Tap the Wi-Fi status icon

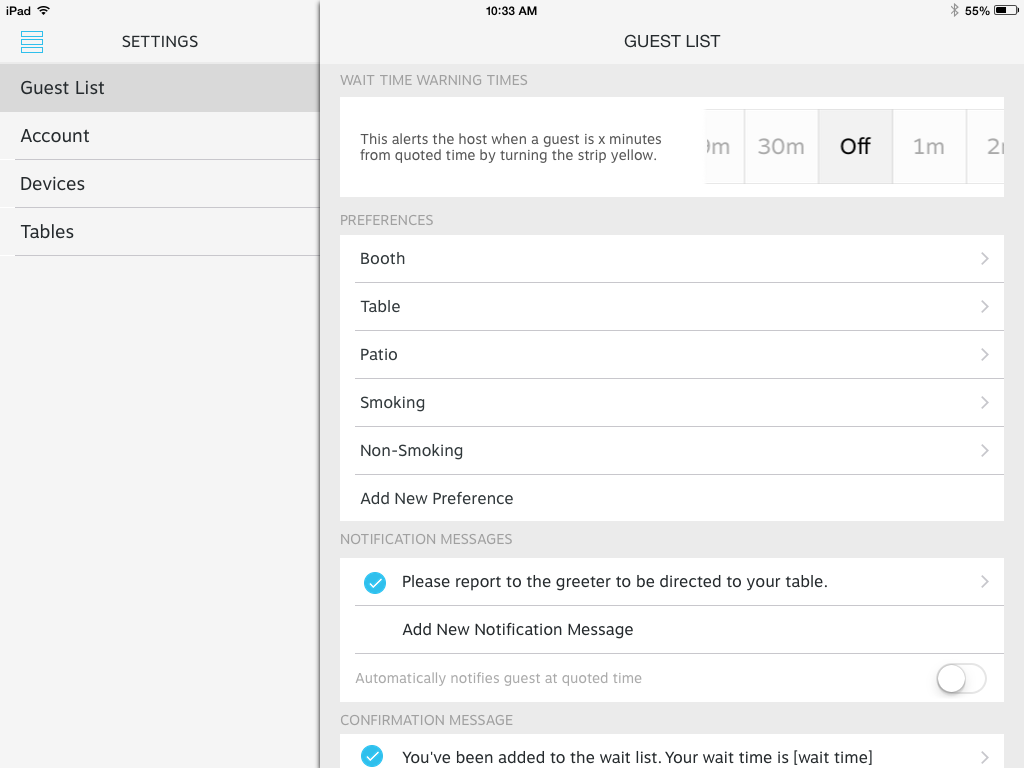point(44,10)
